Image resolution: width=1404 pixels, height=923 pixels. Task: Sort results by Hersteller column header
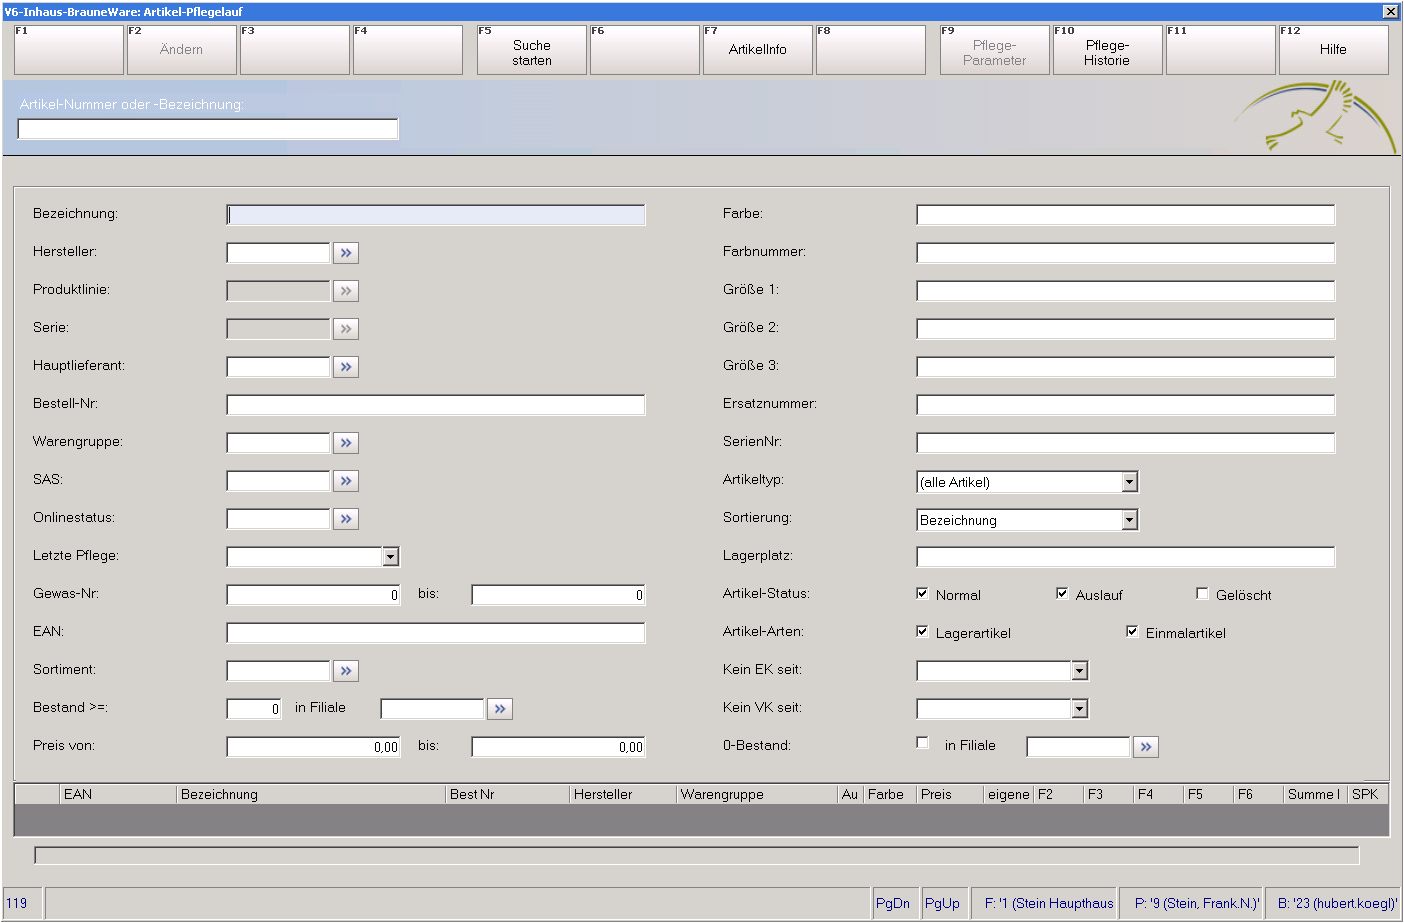point(622,794)
